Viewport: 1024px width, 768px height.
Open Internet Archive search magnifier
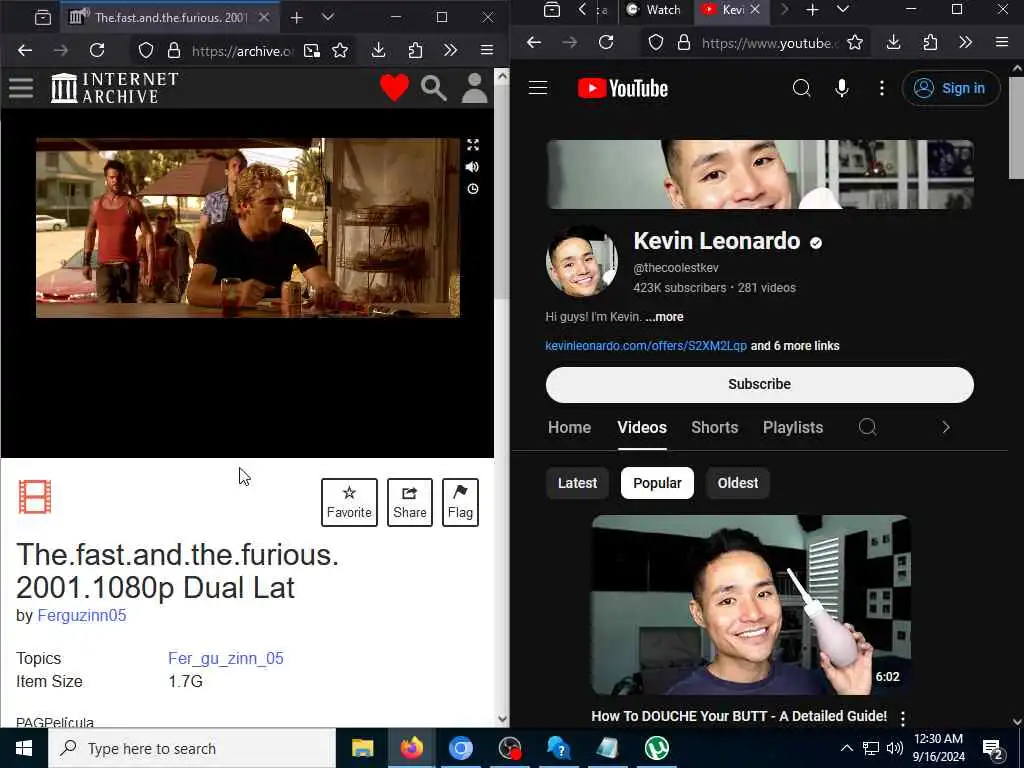click(x=434, y=88)
